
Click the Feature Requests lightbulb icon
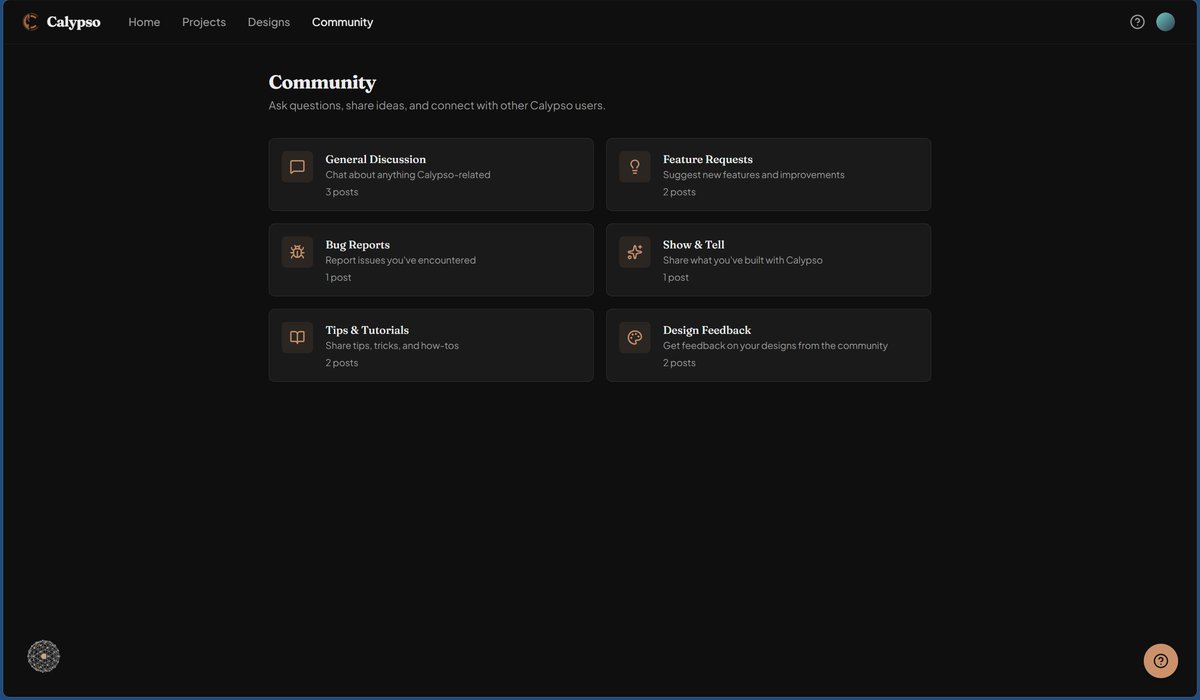point(635,167)
